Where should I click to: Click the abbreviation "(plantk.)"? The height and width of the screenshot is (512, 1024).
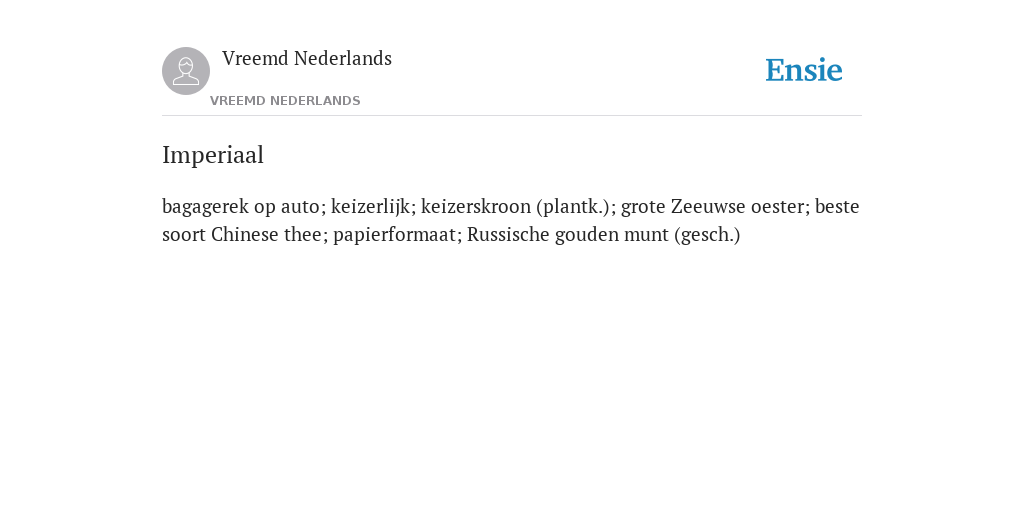[x=573, y=206]
